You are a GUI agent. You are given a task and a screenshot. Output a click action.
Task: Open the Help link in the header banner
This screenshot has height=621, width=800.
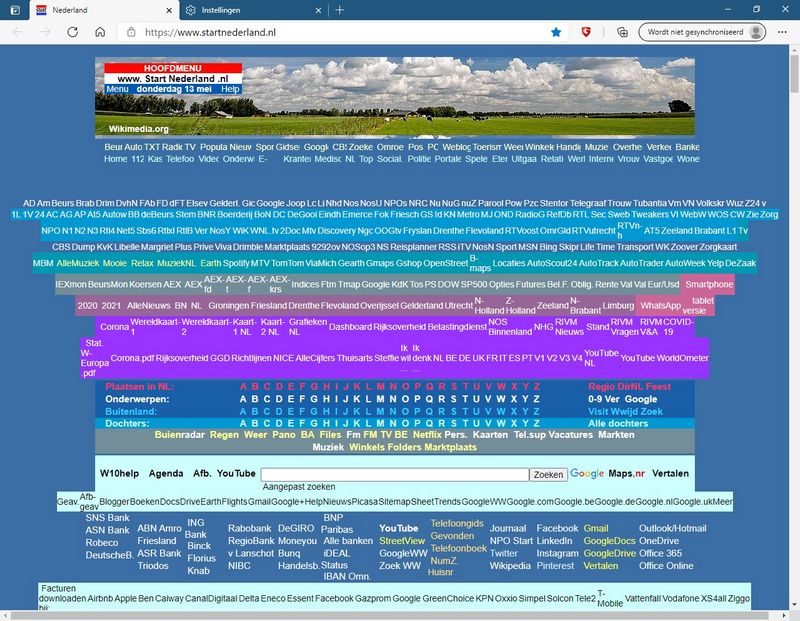(x=230, y=89)
